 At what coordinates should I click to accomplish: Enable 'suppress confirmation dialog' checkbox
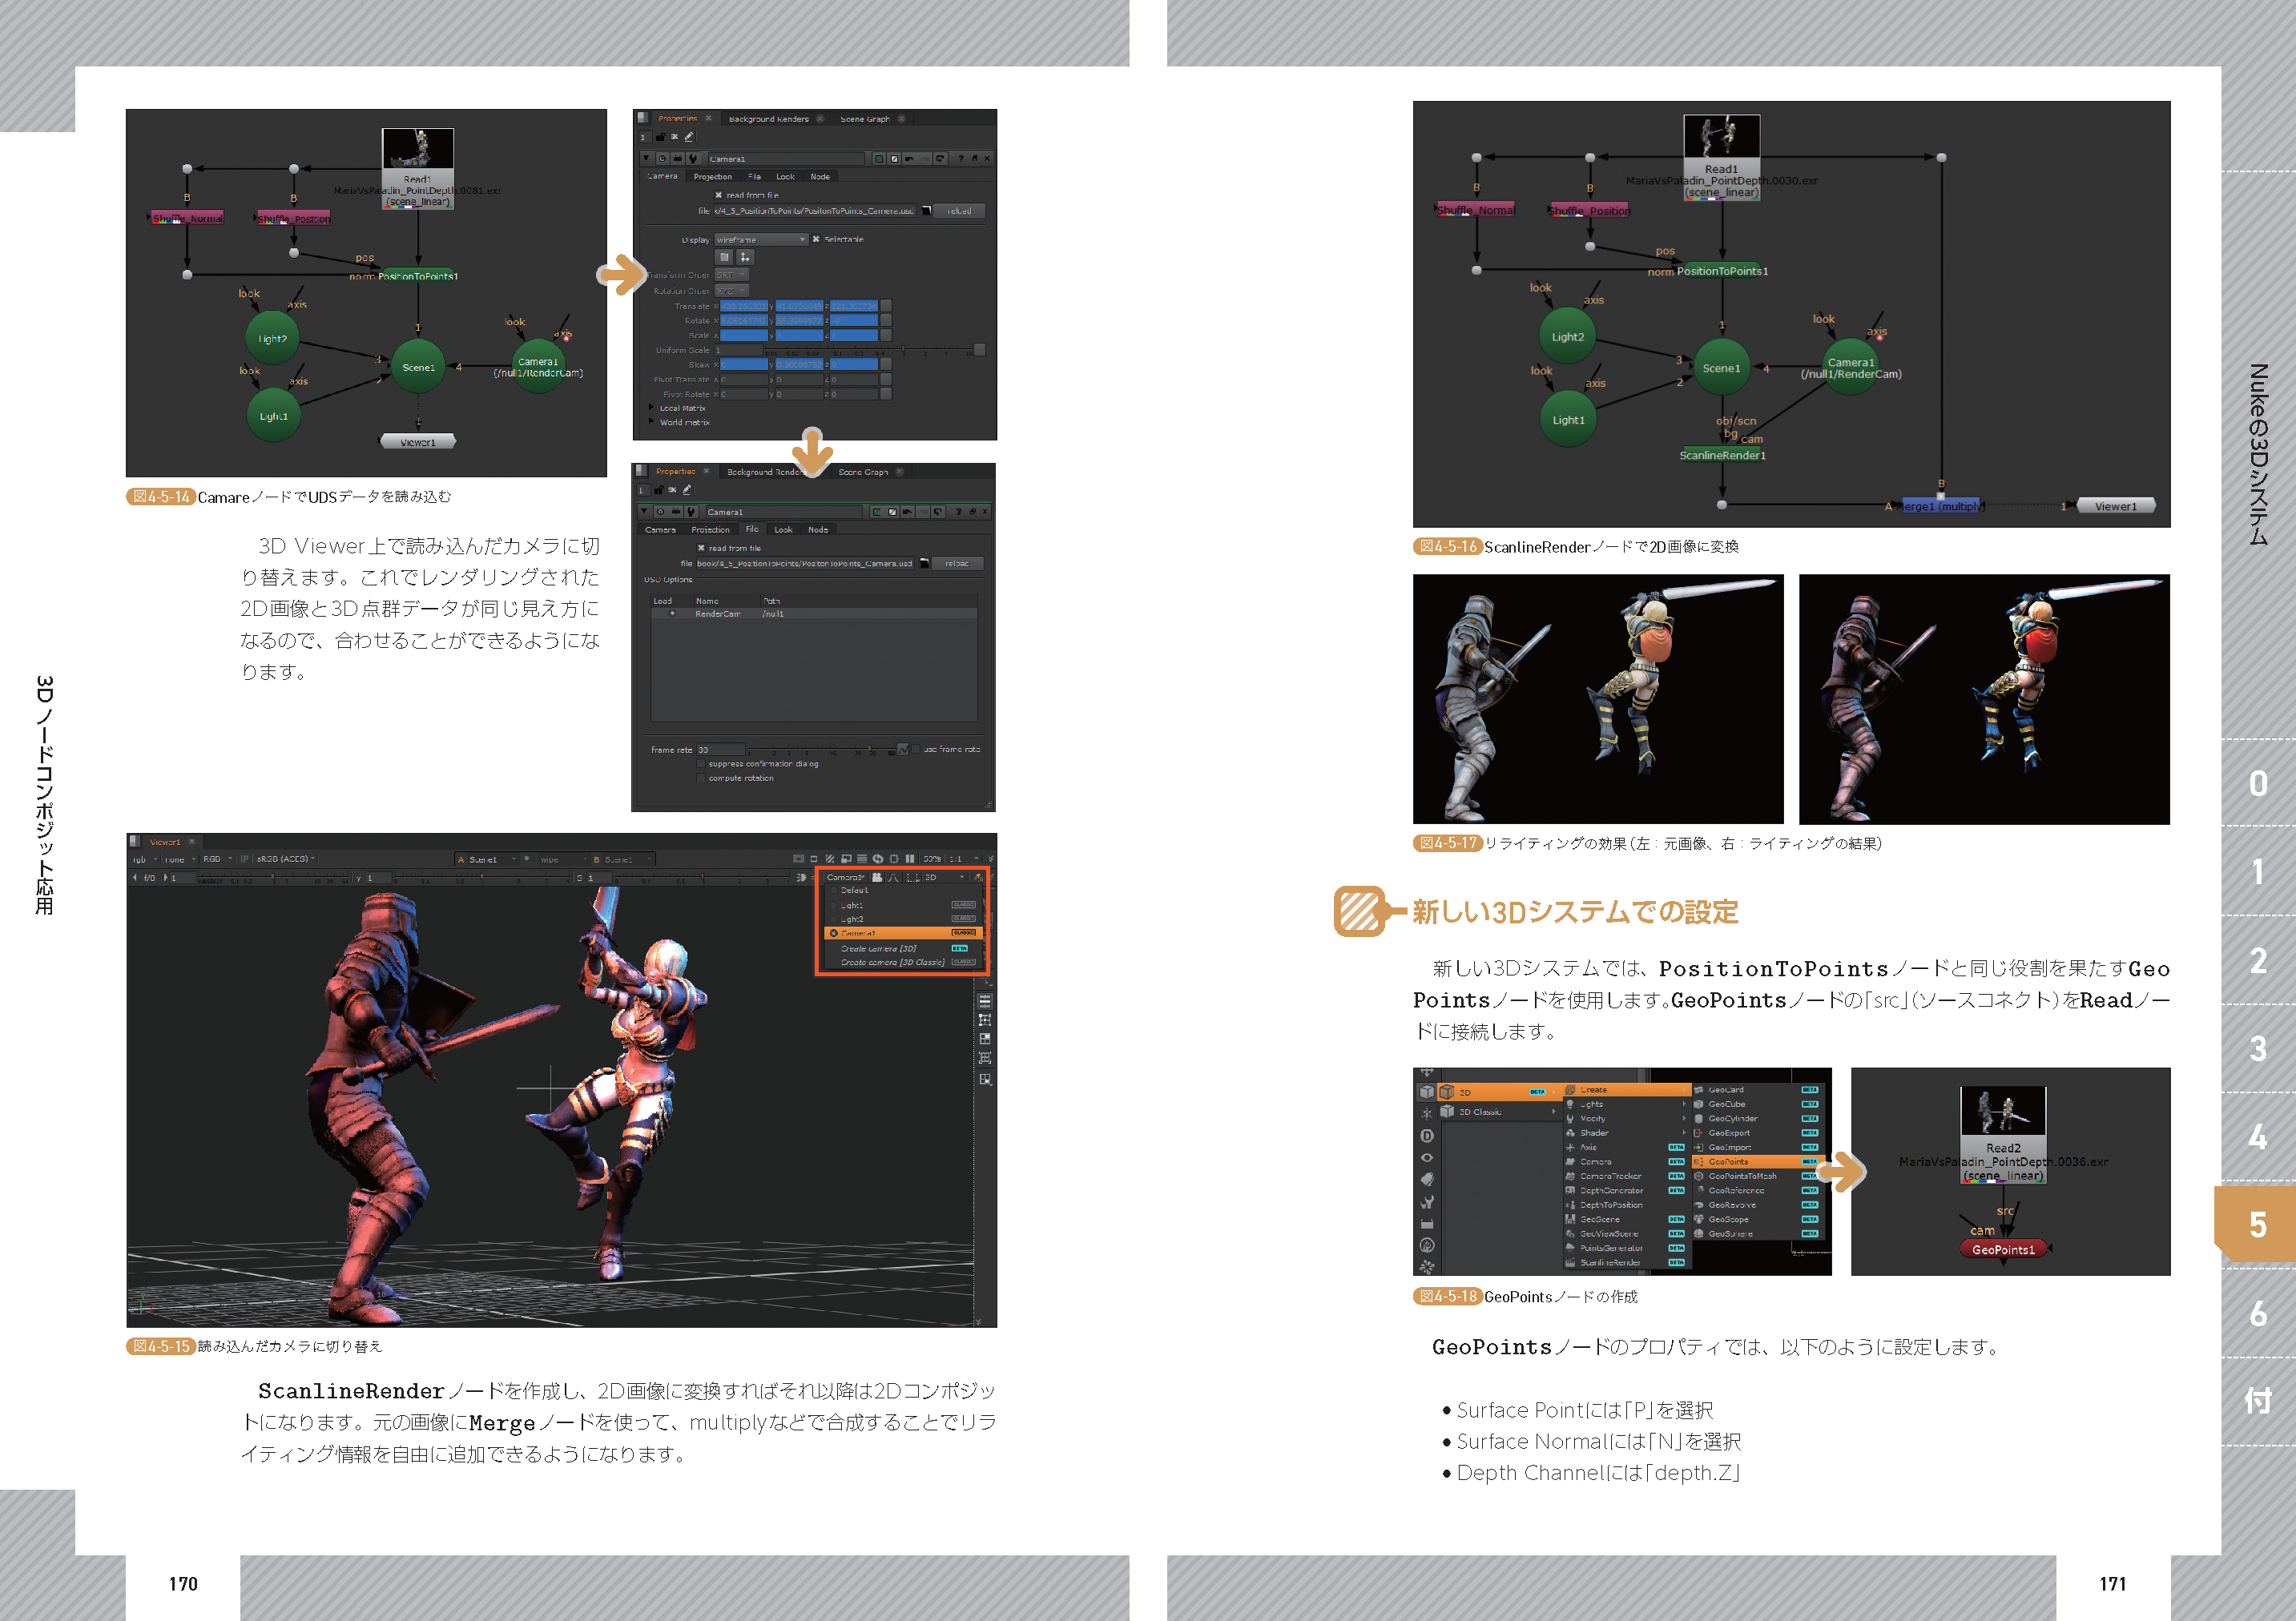coord(701,764)
